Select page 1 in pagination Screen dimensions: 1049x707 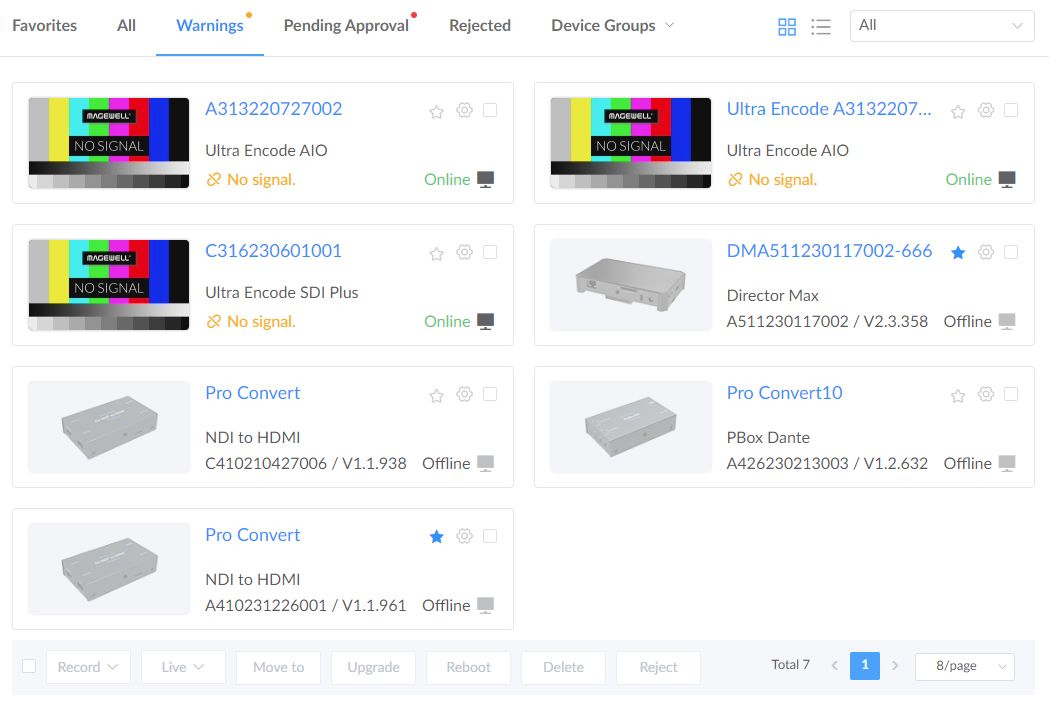click(x=864, y=665)
